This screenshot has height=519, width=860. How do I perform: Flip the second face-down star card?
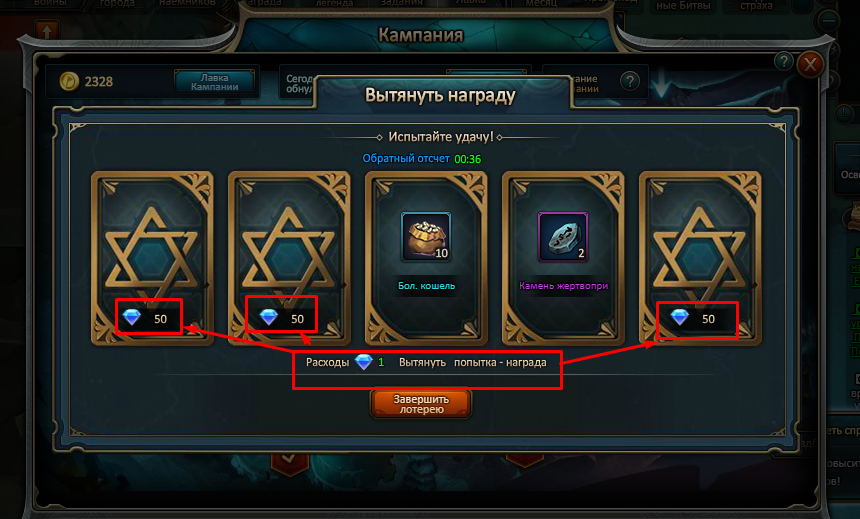coord(289,258)
